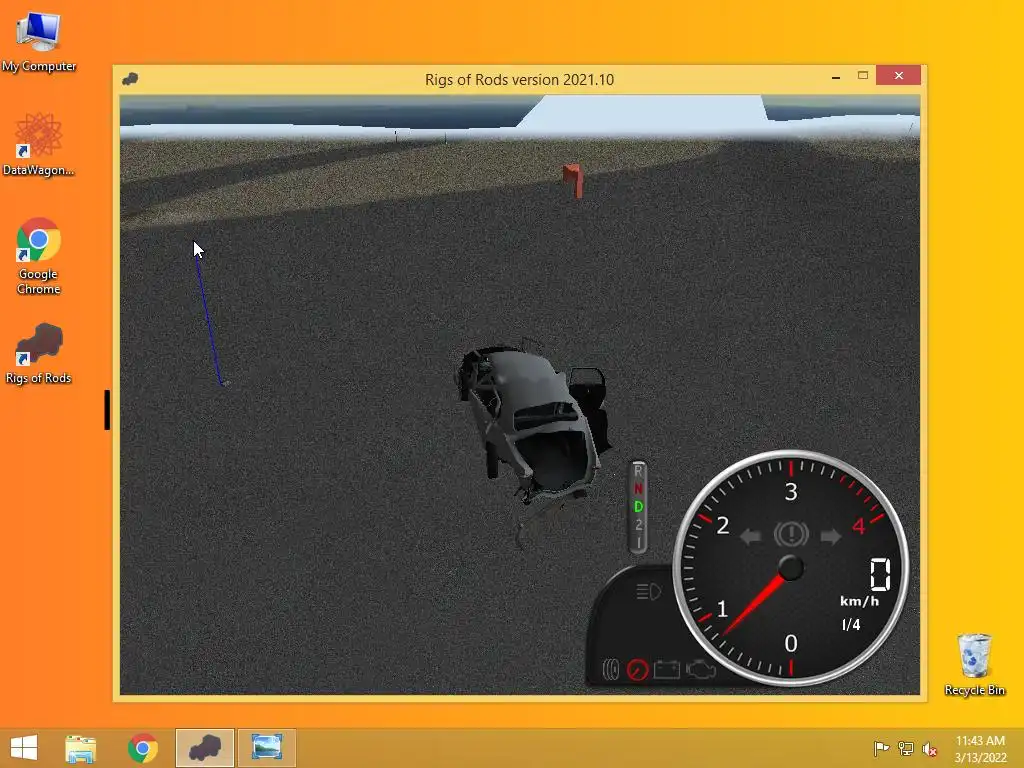Screen dimensions: 1024x768
Task: Select R on the gear shifter indicator
Action: tap(639, 471)
